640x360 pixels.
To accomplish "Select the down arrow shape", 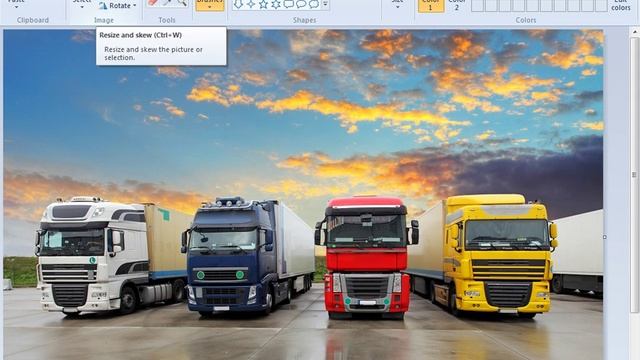I will tap(238, 4).
